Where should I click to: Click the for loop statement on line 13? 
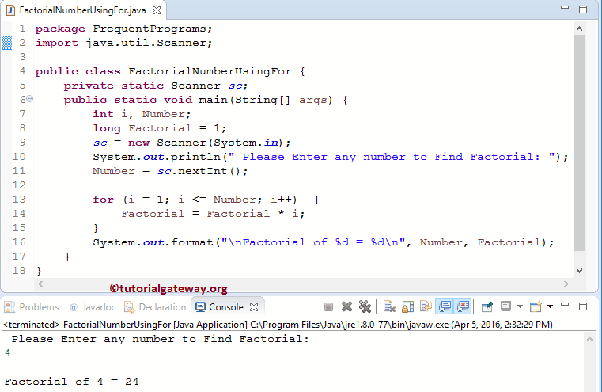coord(205,200)
